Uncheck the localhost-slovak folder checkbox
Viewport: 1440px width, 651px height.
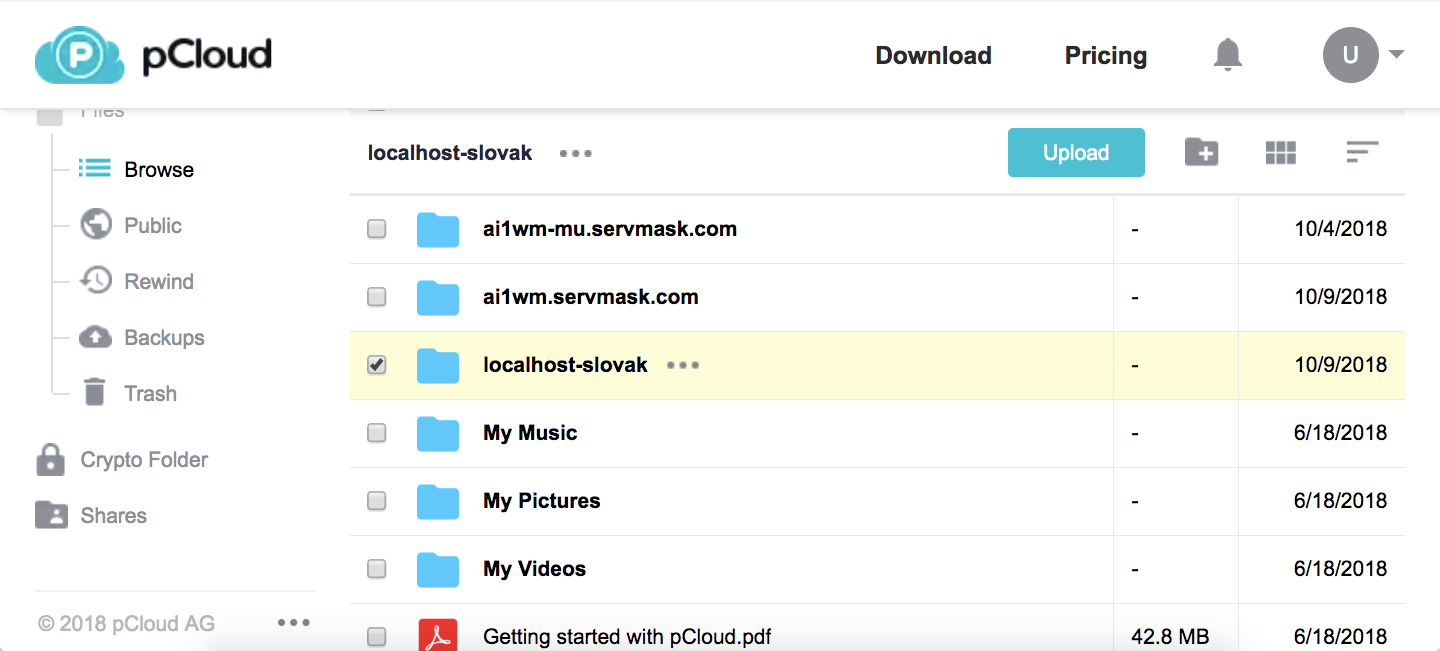click(377, 365)
